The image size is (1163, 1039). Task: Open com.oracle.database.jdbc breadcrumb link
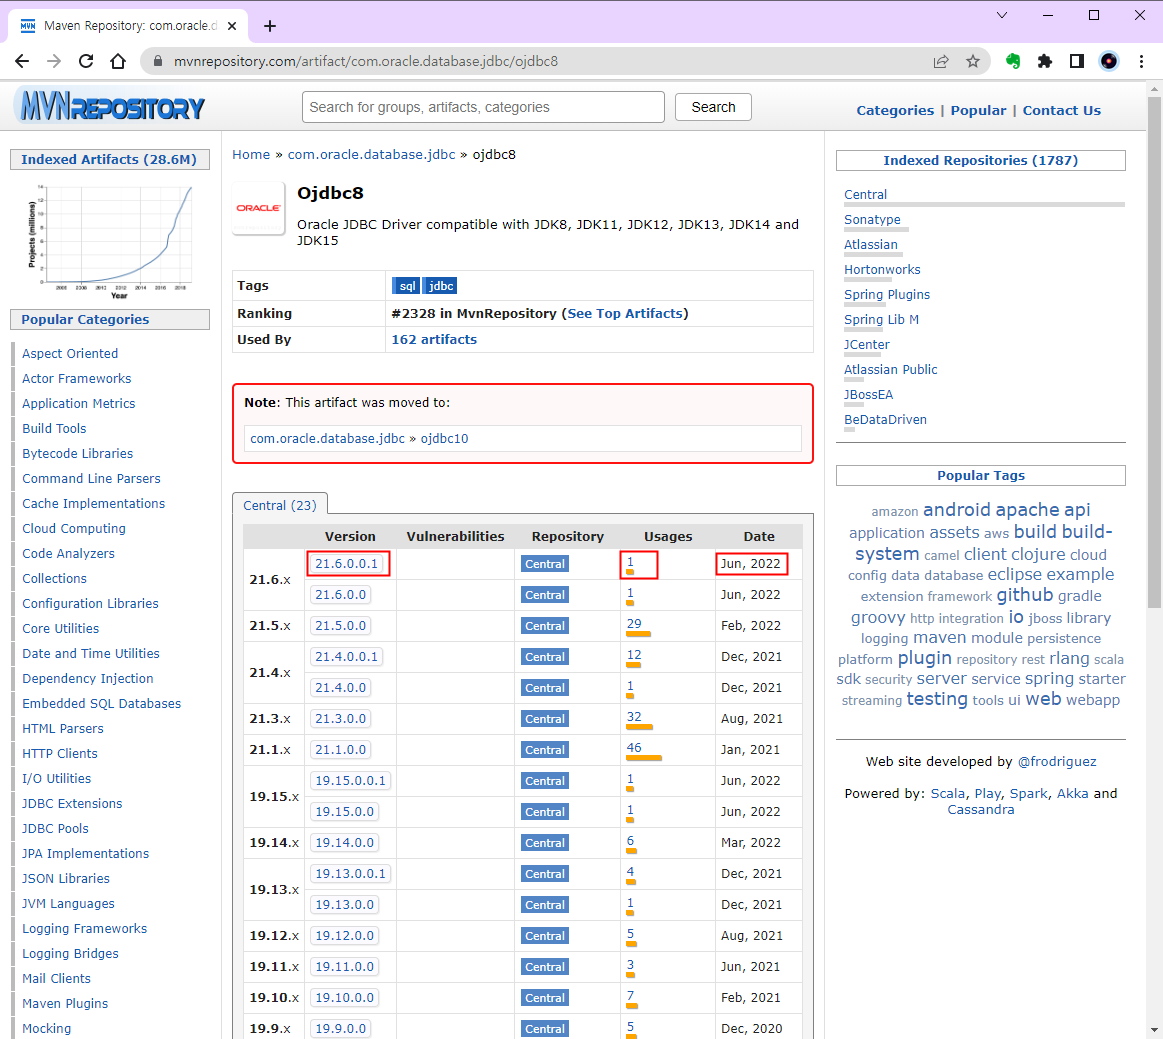click(x=371, y=154)
